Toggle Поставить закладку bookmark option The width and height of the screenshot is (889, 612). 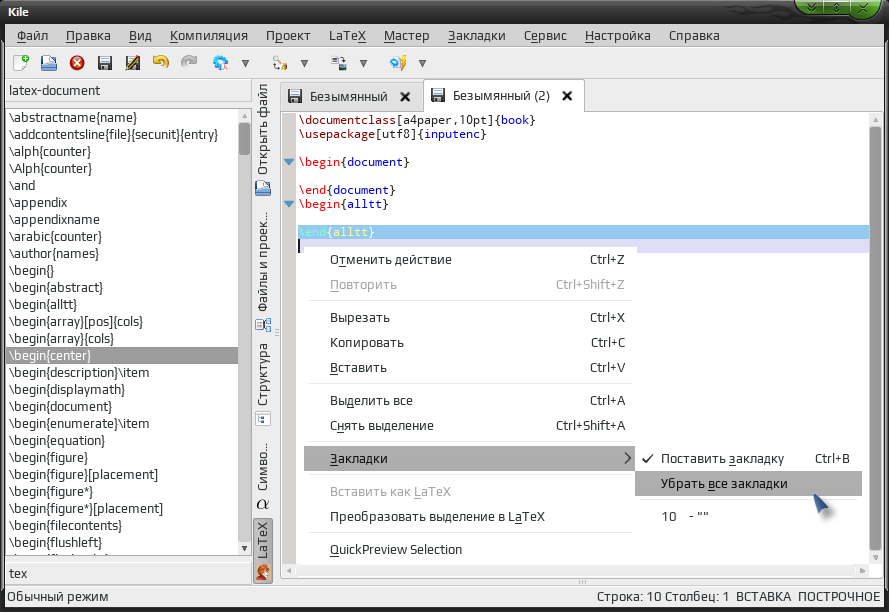(x=748, y=459)
